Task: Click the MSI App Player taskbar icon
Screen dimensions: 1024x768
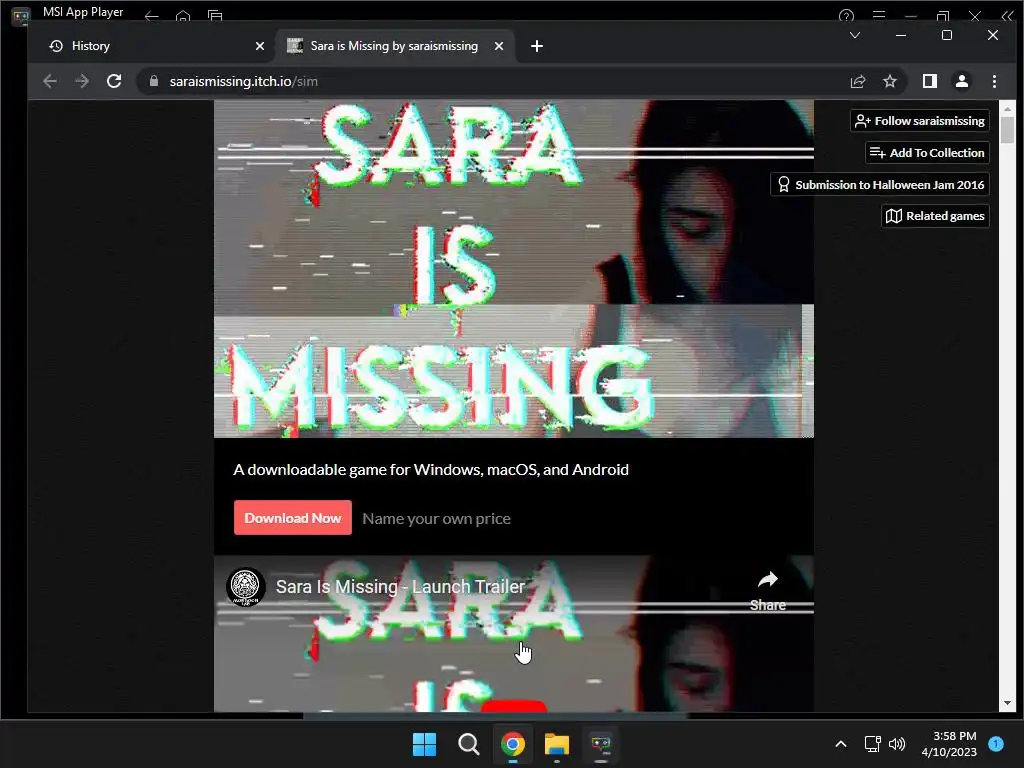Action: 601,744
